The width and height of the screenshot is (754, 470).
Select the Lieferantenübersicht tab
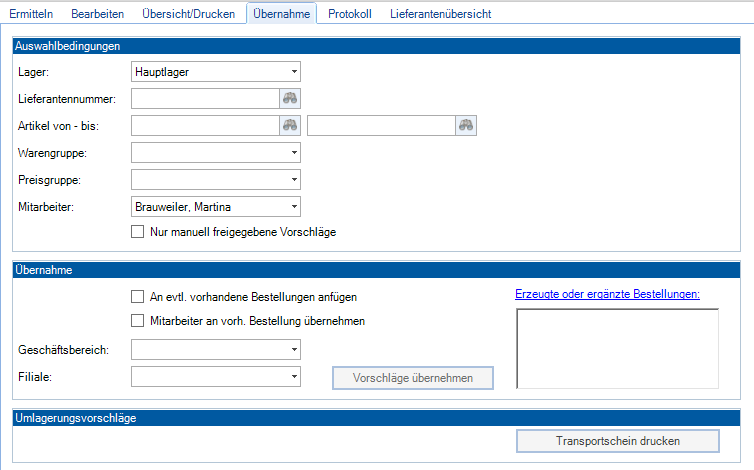tap(440, 14)
